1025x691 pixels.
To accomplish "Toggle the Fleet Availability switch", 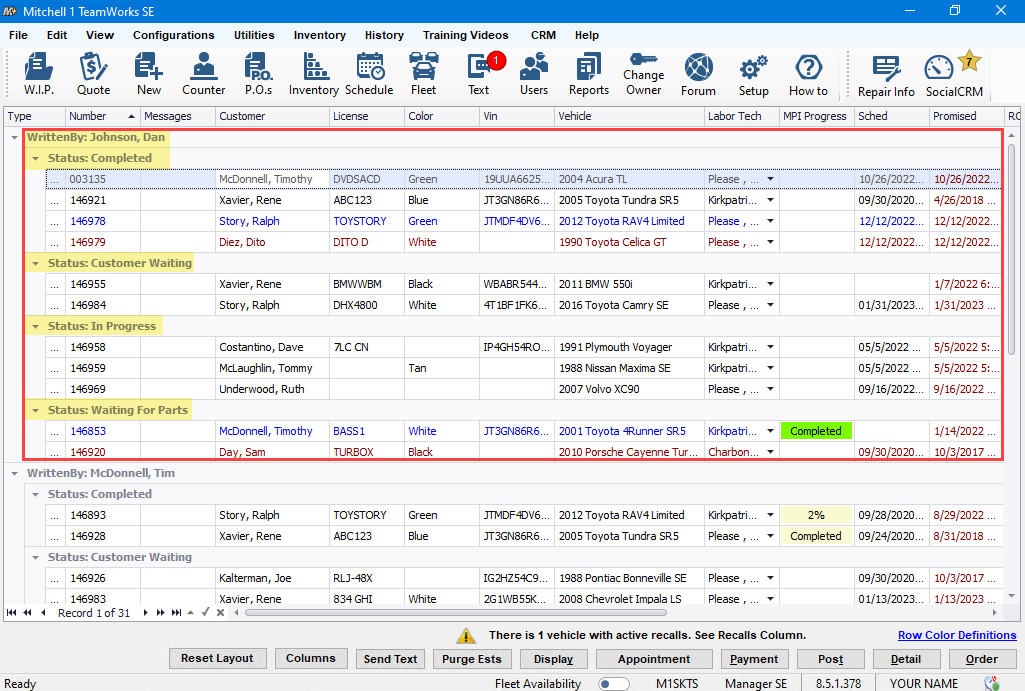I will (x=613, y=684).
